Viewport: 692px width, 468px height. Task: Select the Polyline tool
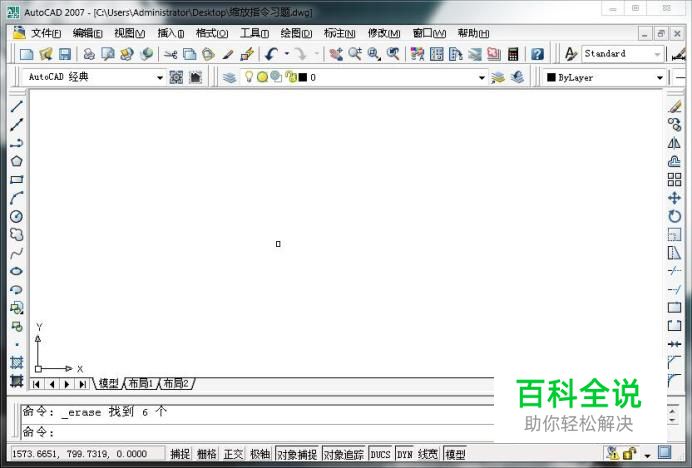pyautogui.click(x=16, y=143)
